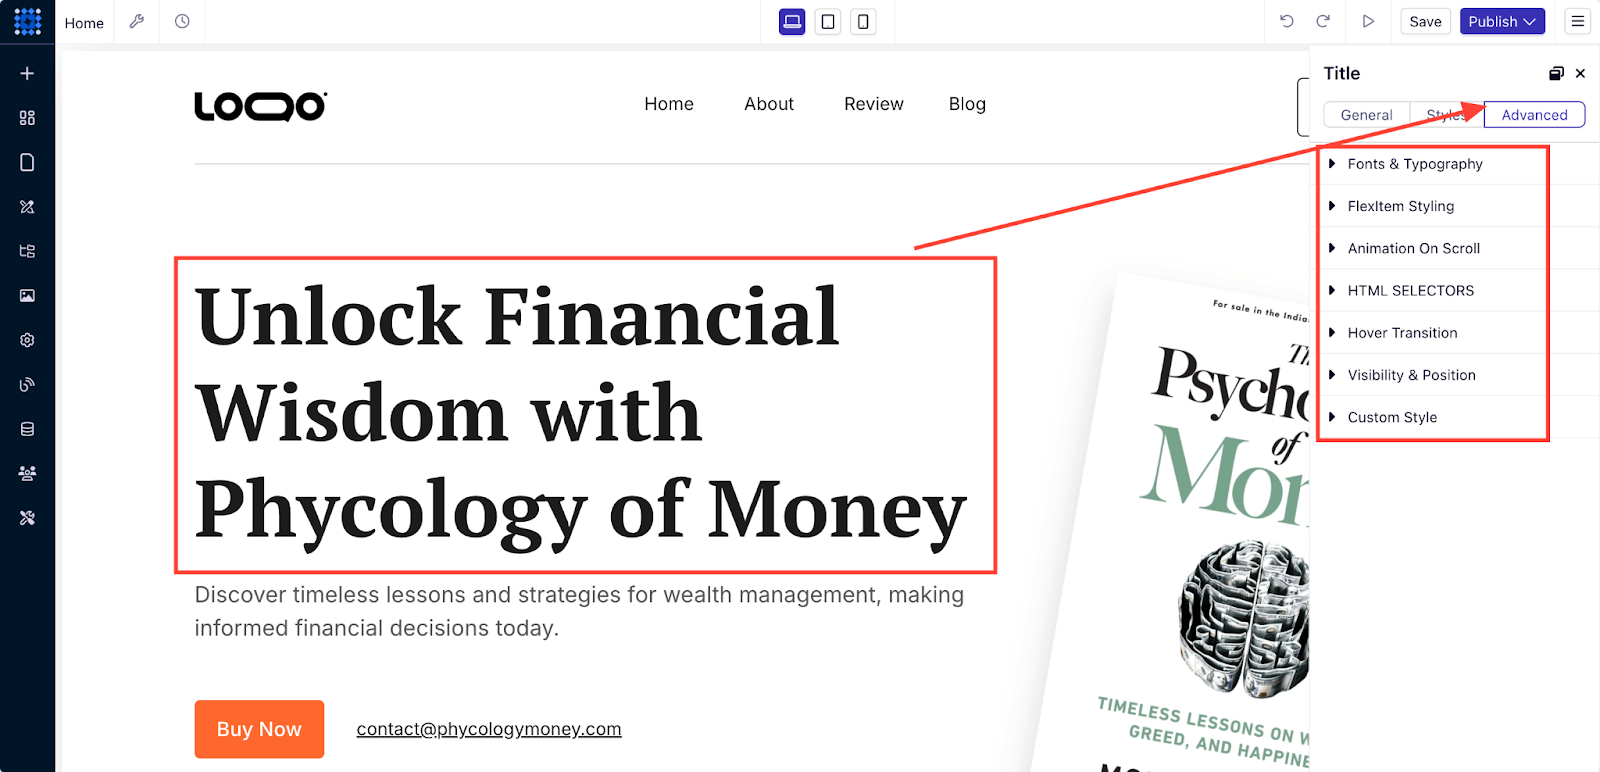Open the pages icon in left sidebar

(x=27, y=162)
